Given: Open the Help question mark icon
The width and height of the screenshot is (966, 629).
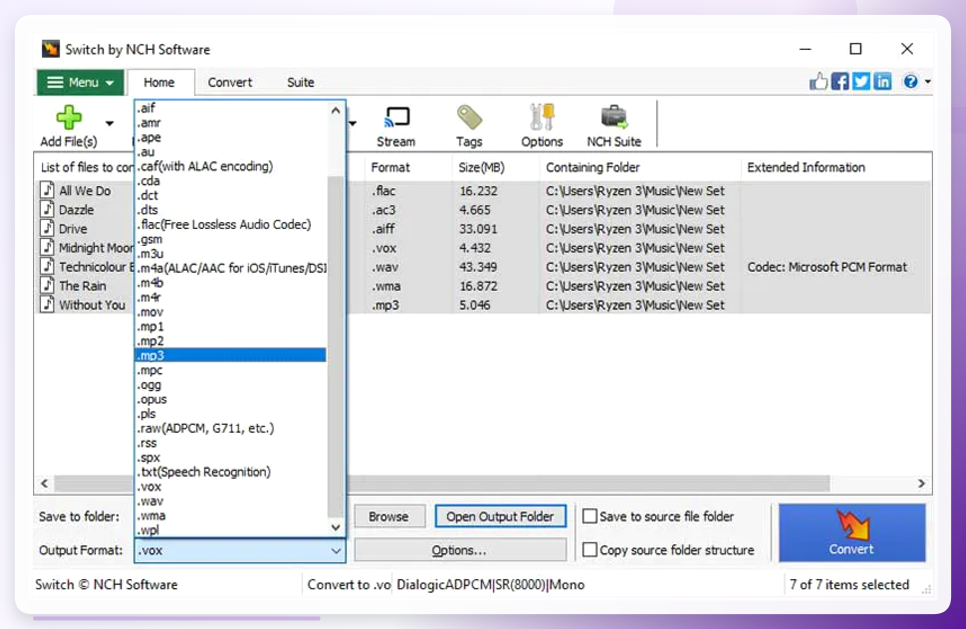Looking at the screenshot, I should 911,81.
